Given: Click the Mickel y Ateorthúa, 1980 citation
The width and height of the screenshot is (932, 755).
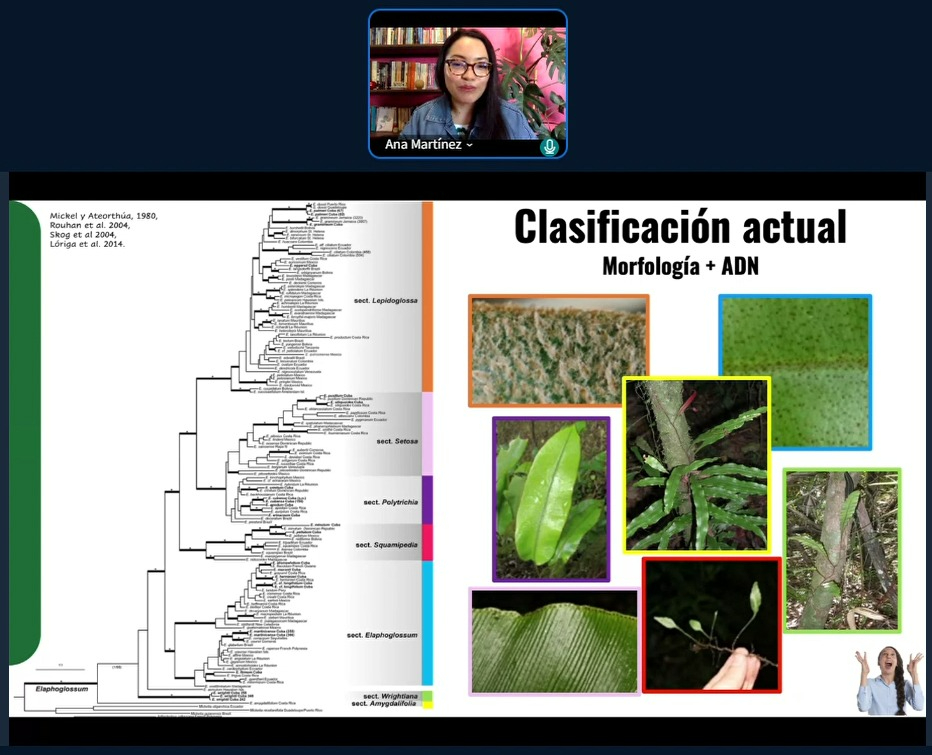Looking at the screenshot, I should [104, 216].
